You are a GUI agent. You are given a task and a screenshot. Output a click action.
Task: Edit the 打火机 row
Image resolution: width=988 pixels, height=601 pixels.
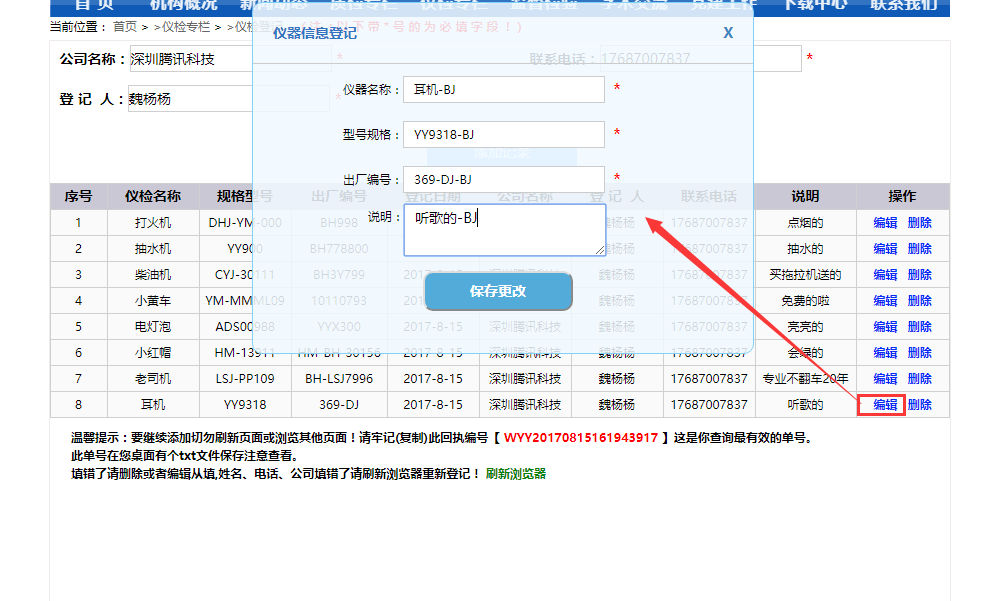pyautogui.click(x=885, y=222)
